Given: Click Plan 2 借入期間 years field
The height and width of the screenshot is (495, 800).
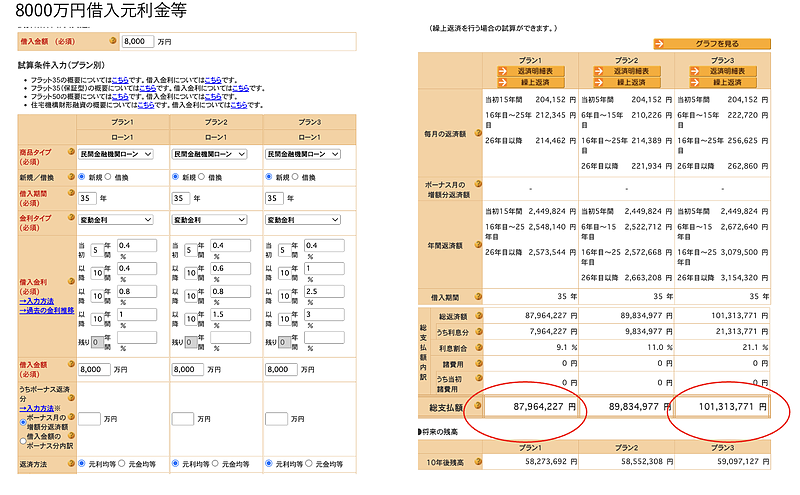Looking at the screenshot, I should pos(182,198).
